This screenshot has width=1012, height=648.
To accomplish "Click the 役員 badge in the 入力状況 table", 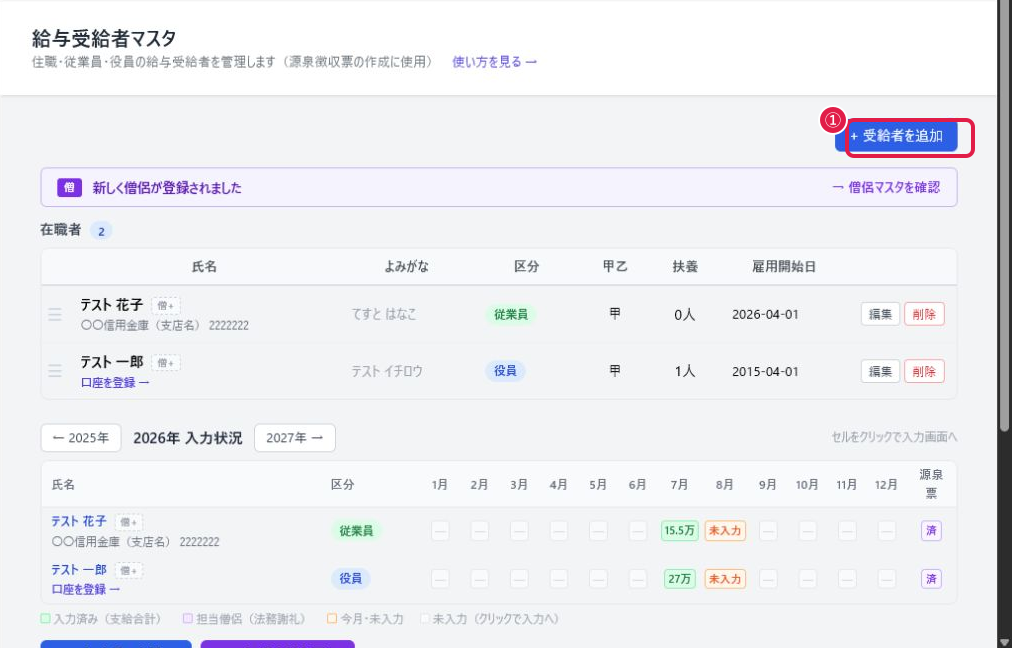I will 350,579.
